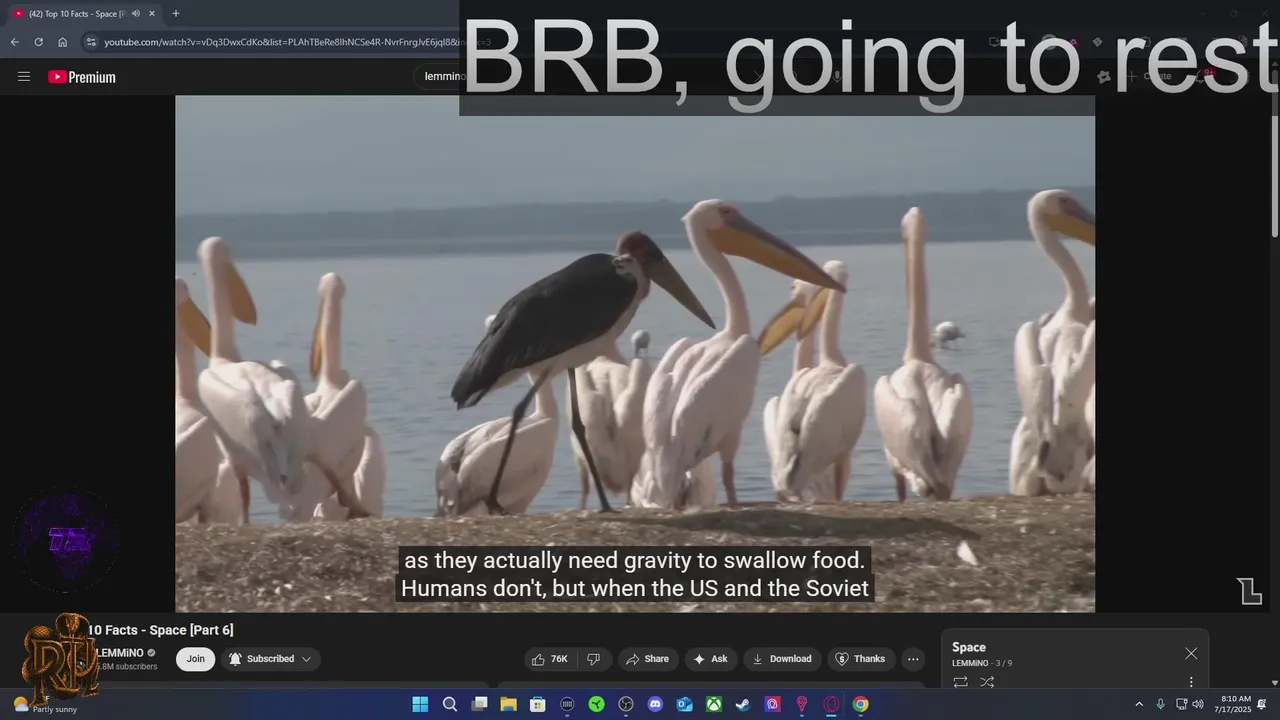Dislike the video
Screen dimensions: 1280x720
click(593, 659)
